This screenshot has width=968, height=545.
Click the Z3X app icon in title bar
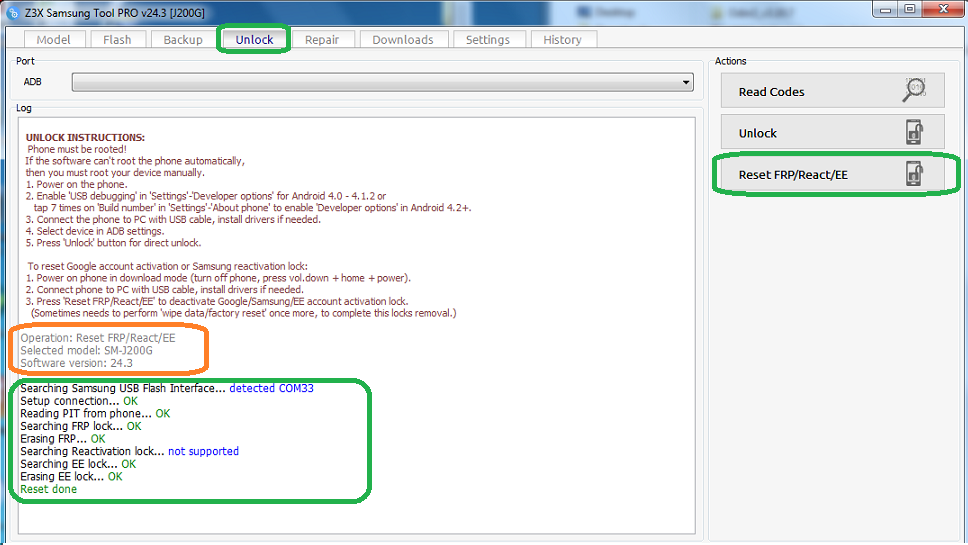click(x=12, y=12)
